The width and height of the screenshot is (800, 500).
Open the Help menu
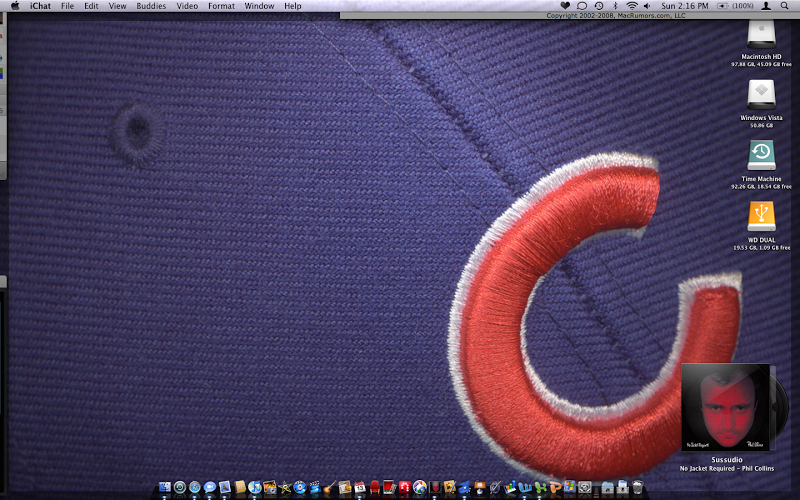[x=292, y=6]
